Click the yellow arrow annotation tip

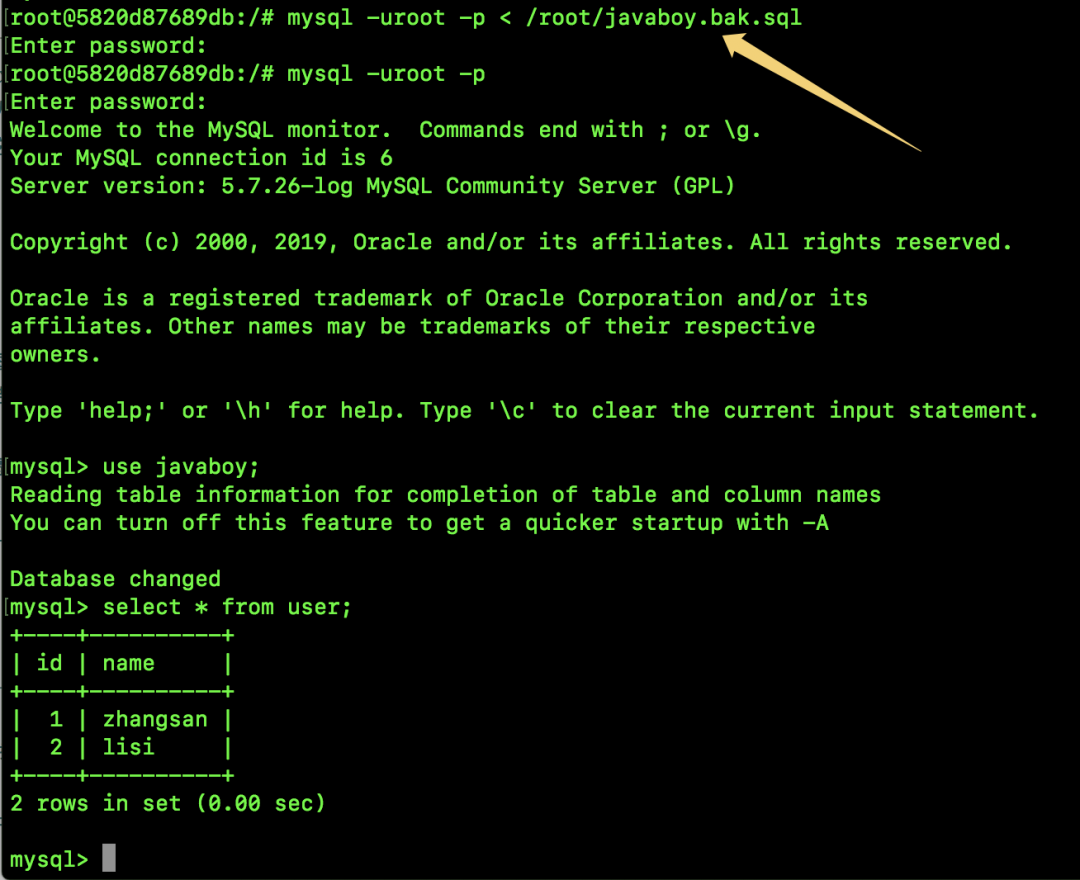tap(730, 41)
